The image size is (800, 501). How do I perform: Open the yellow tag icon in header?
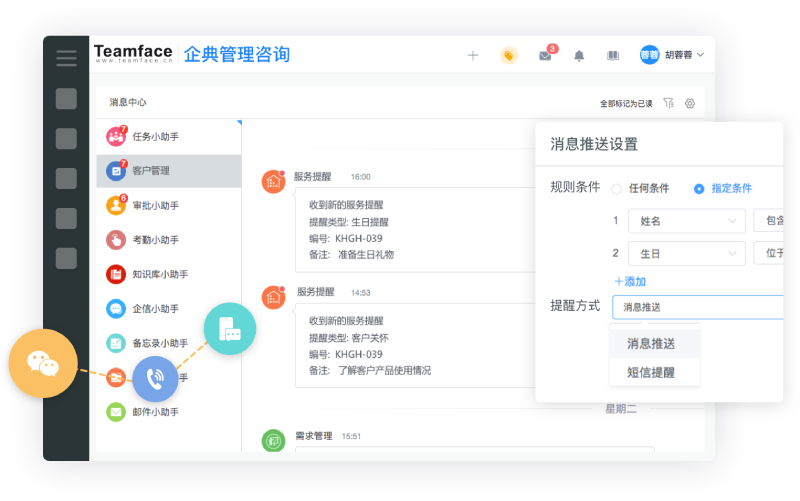(x=509, y=55)
